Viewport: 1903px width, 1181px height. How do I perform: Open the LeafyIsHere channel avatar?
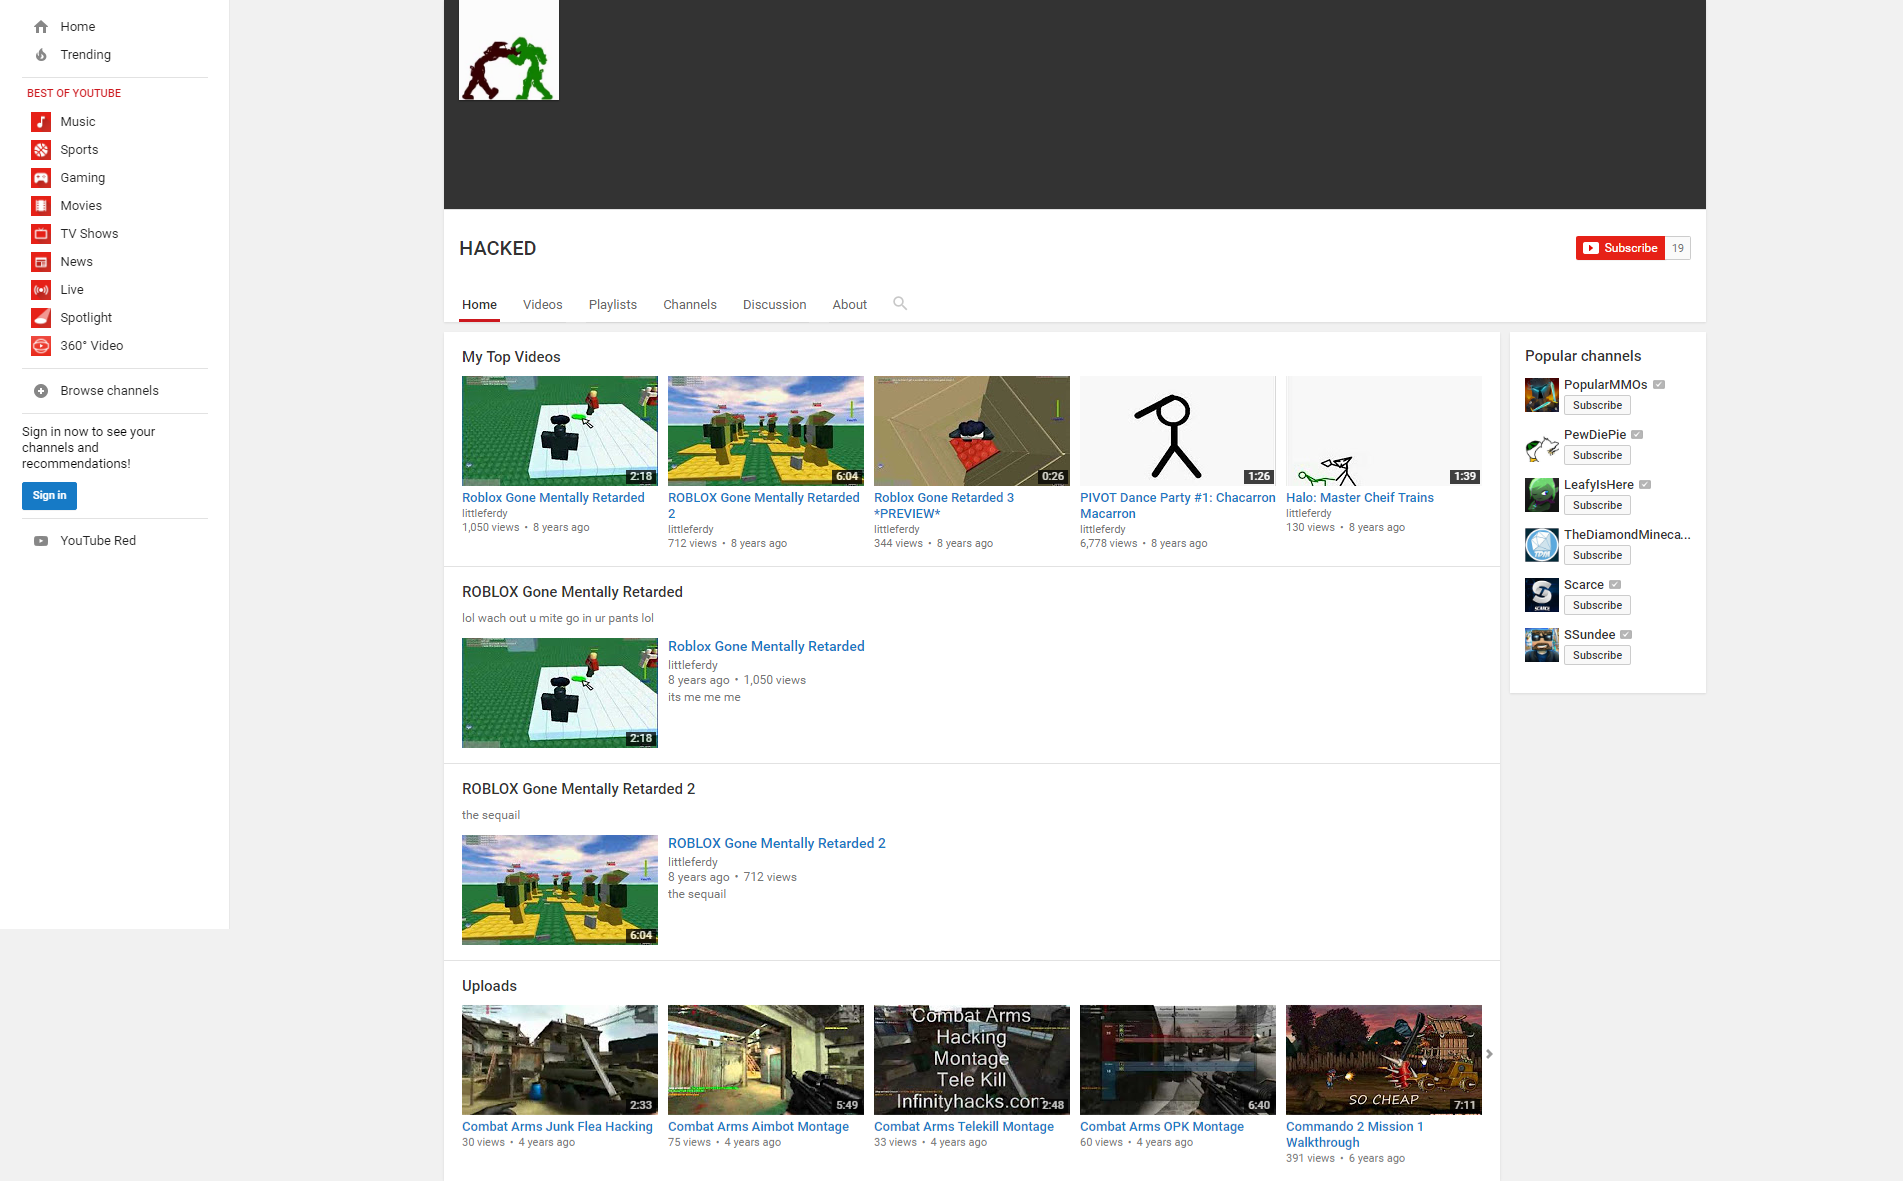pos(1542,495)
